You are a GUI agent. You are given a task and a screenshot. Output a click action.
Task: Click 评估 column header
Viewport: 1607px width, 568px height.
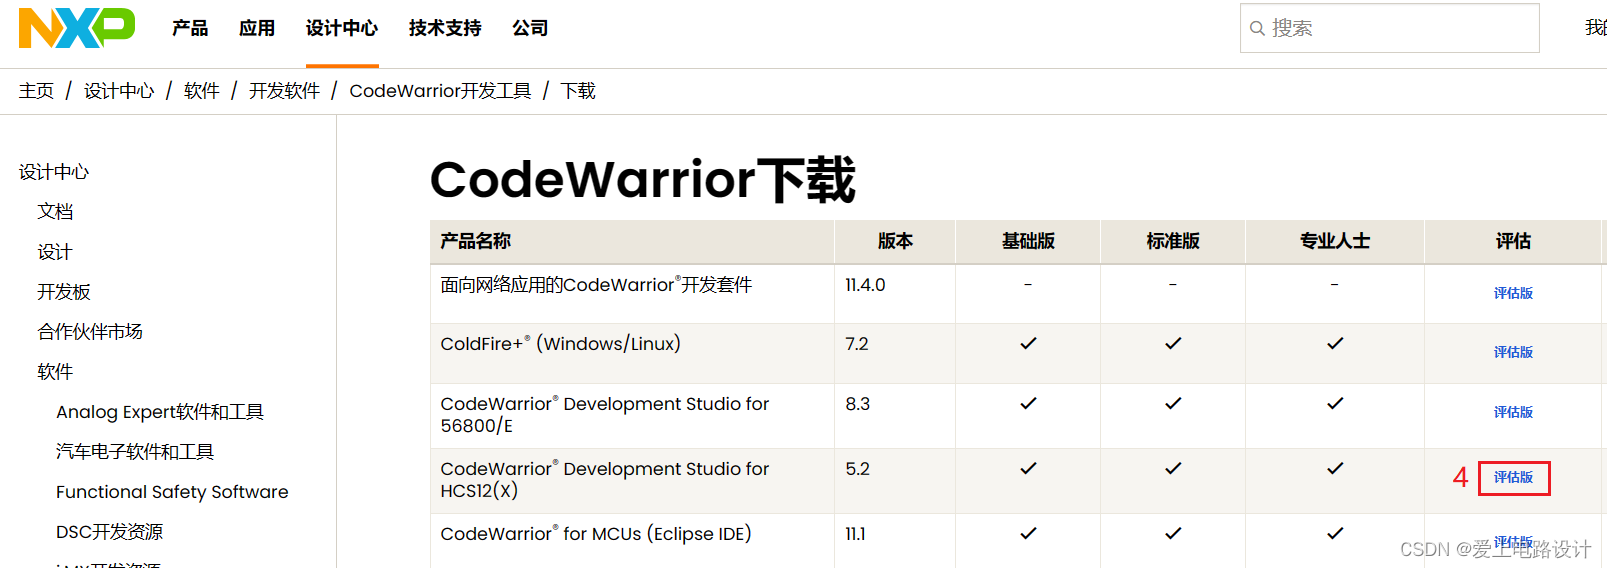point(1513,241)
